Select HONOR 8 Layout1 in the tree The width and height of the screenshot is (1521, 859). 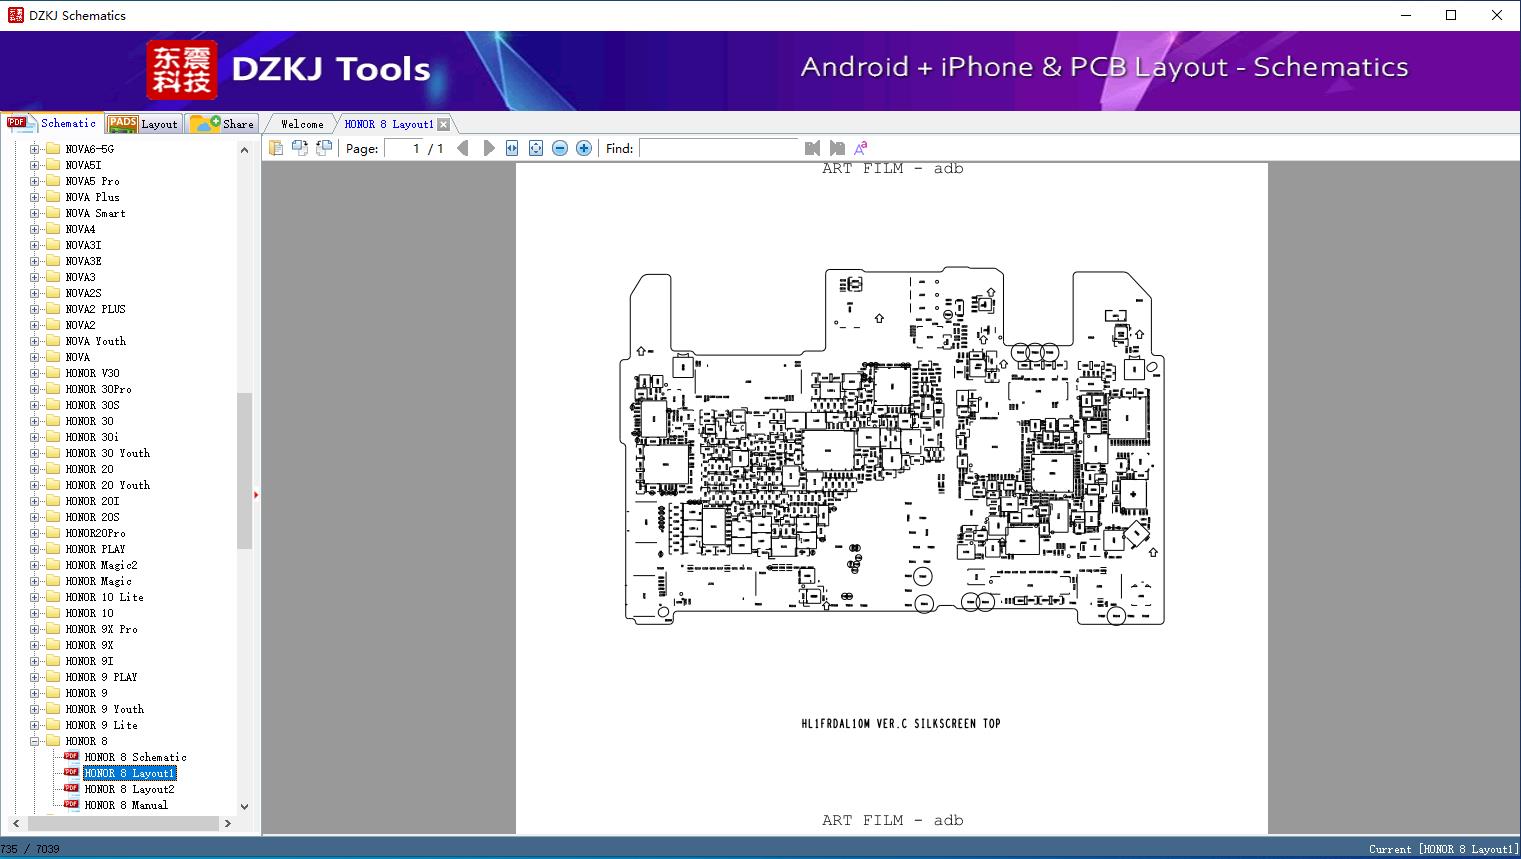(x=129, y=773)
